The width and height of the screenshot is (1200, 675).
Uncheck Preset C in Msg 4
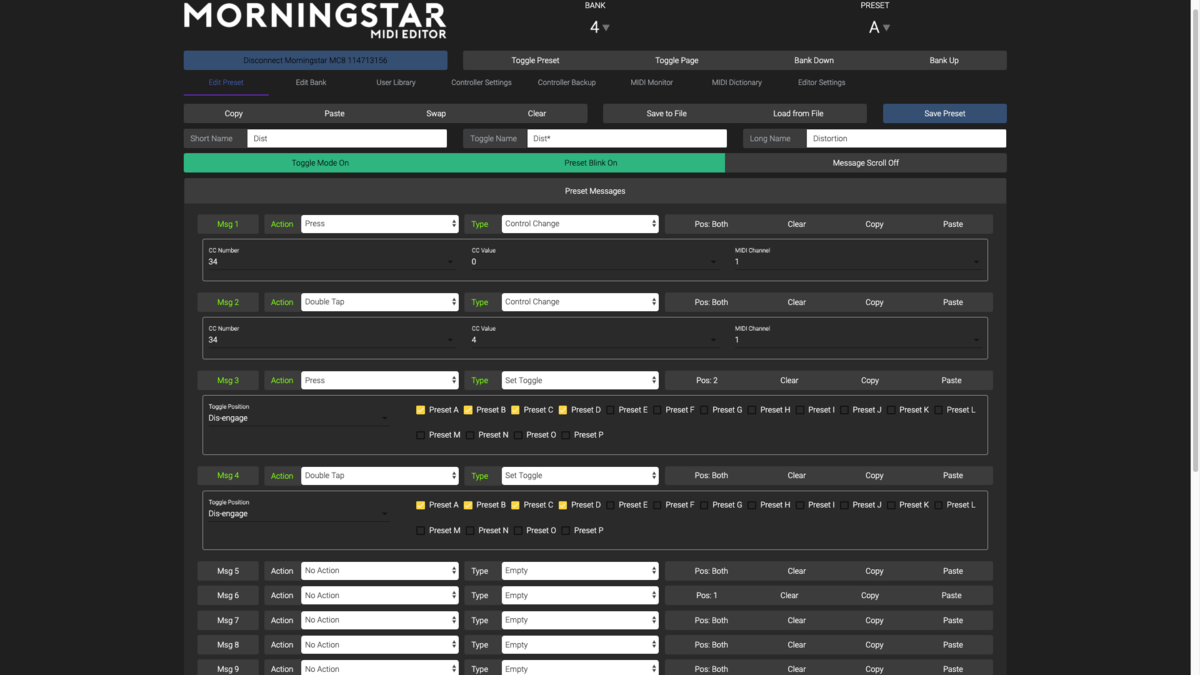click(x=515, y=505)
